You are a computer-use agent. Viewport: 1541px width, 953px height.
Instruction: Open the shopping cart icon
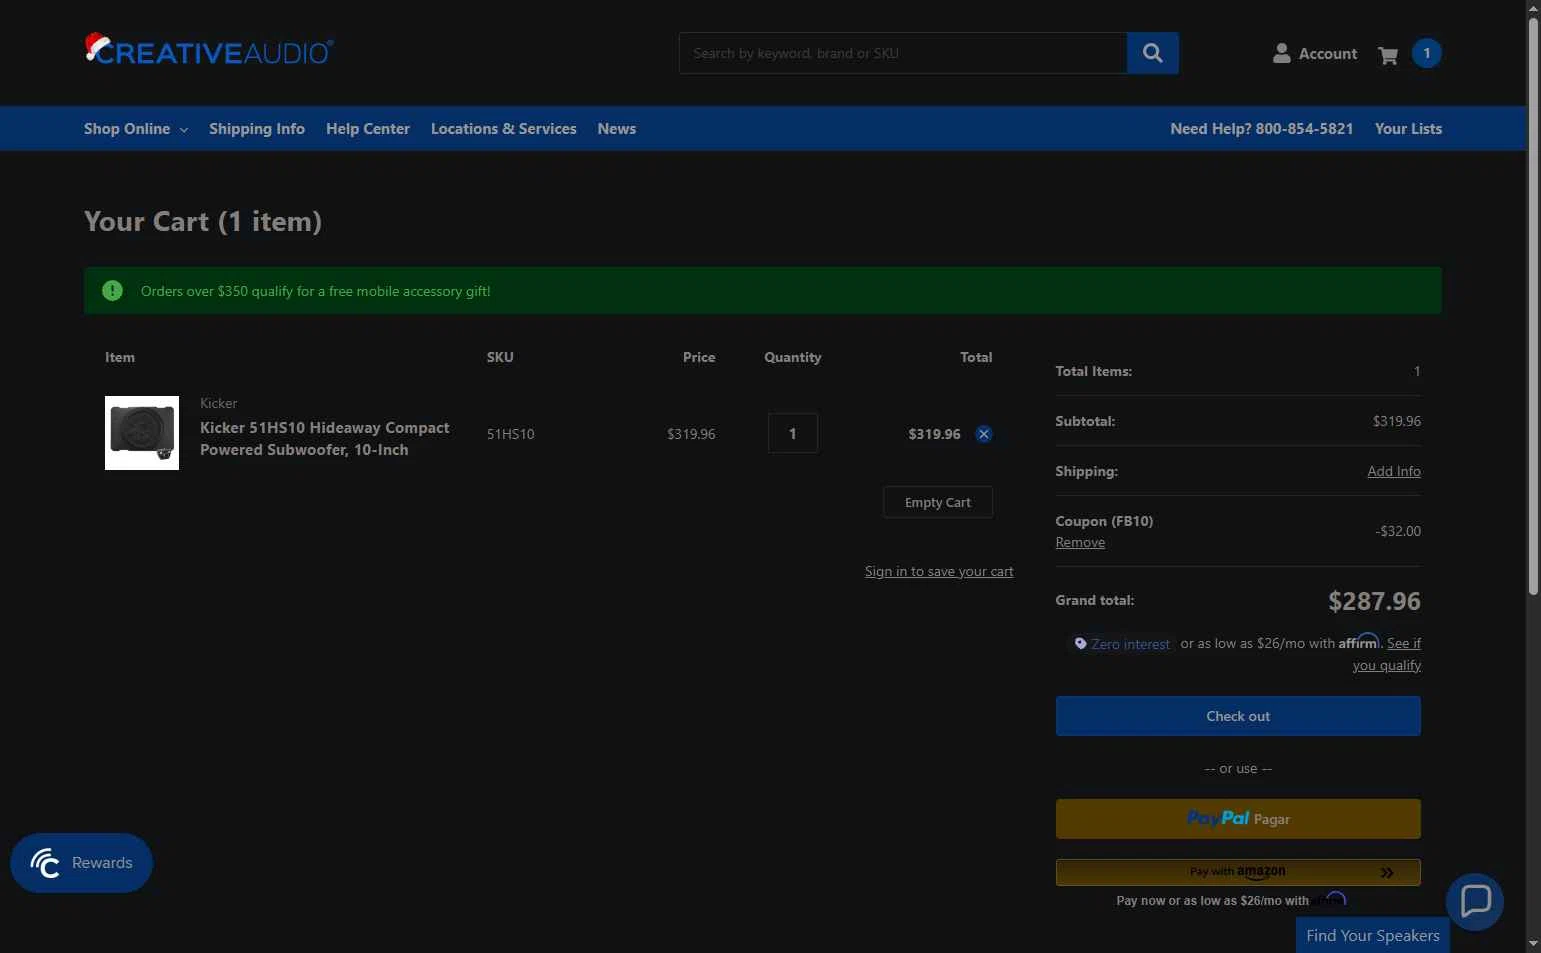pos(1387,55)
